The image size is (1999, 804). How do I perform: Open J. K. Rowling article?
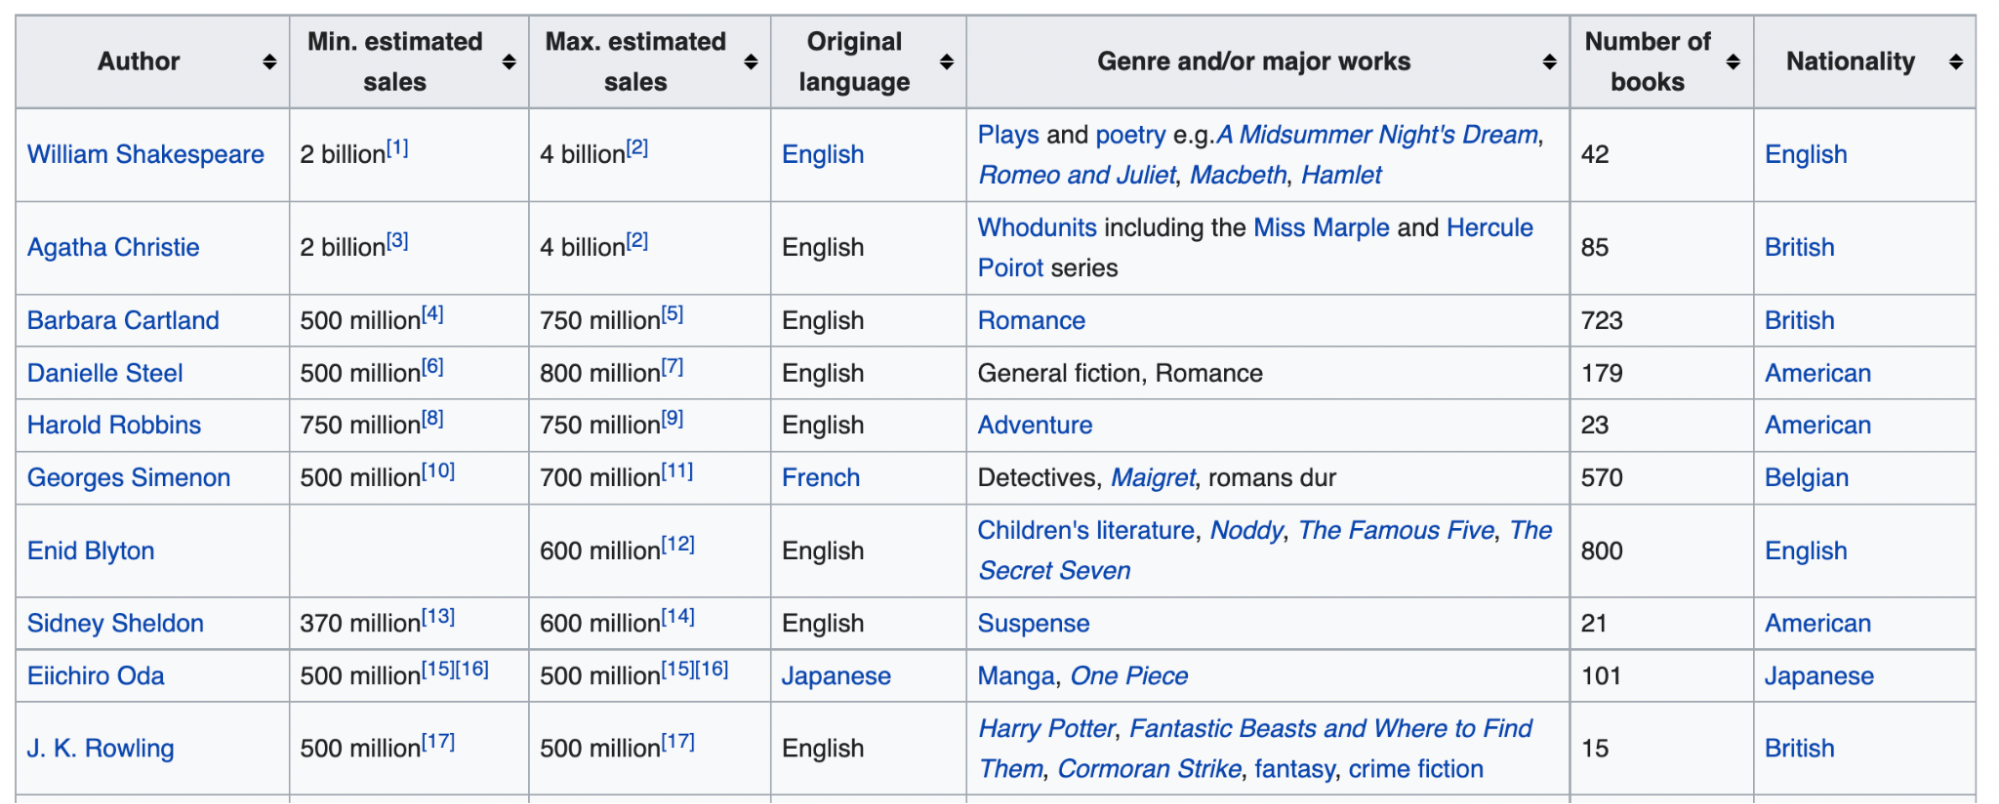click(101, 749)
